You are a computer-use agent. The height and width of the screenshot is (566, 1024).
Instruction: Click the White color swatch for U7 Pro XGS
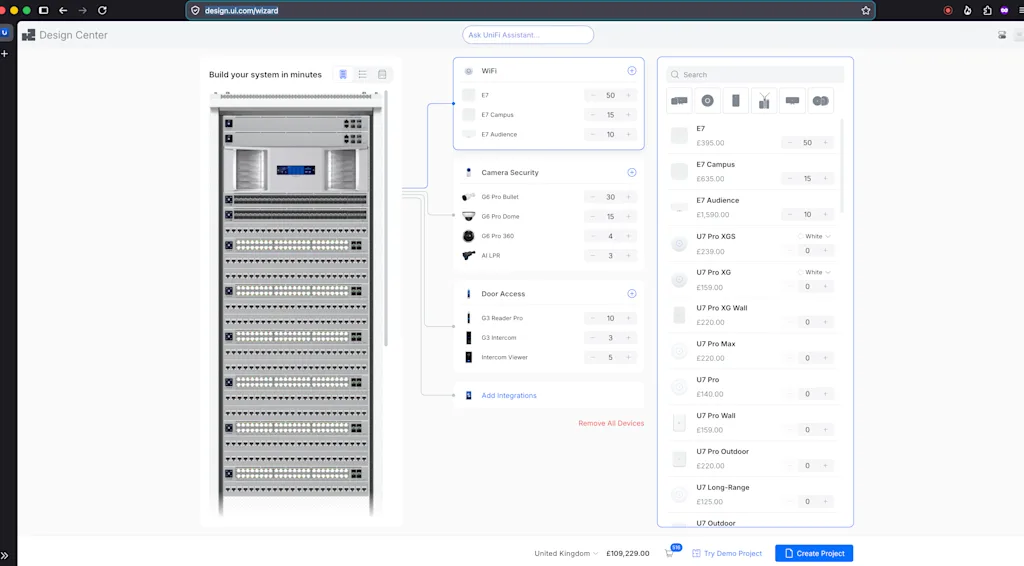point(801,236)
